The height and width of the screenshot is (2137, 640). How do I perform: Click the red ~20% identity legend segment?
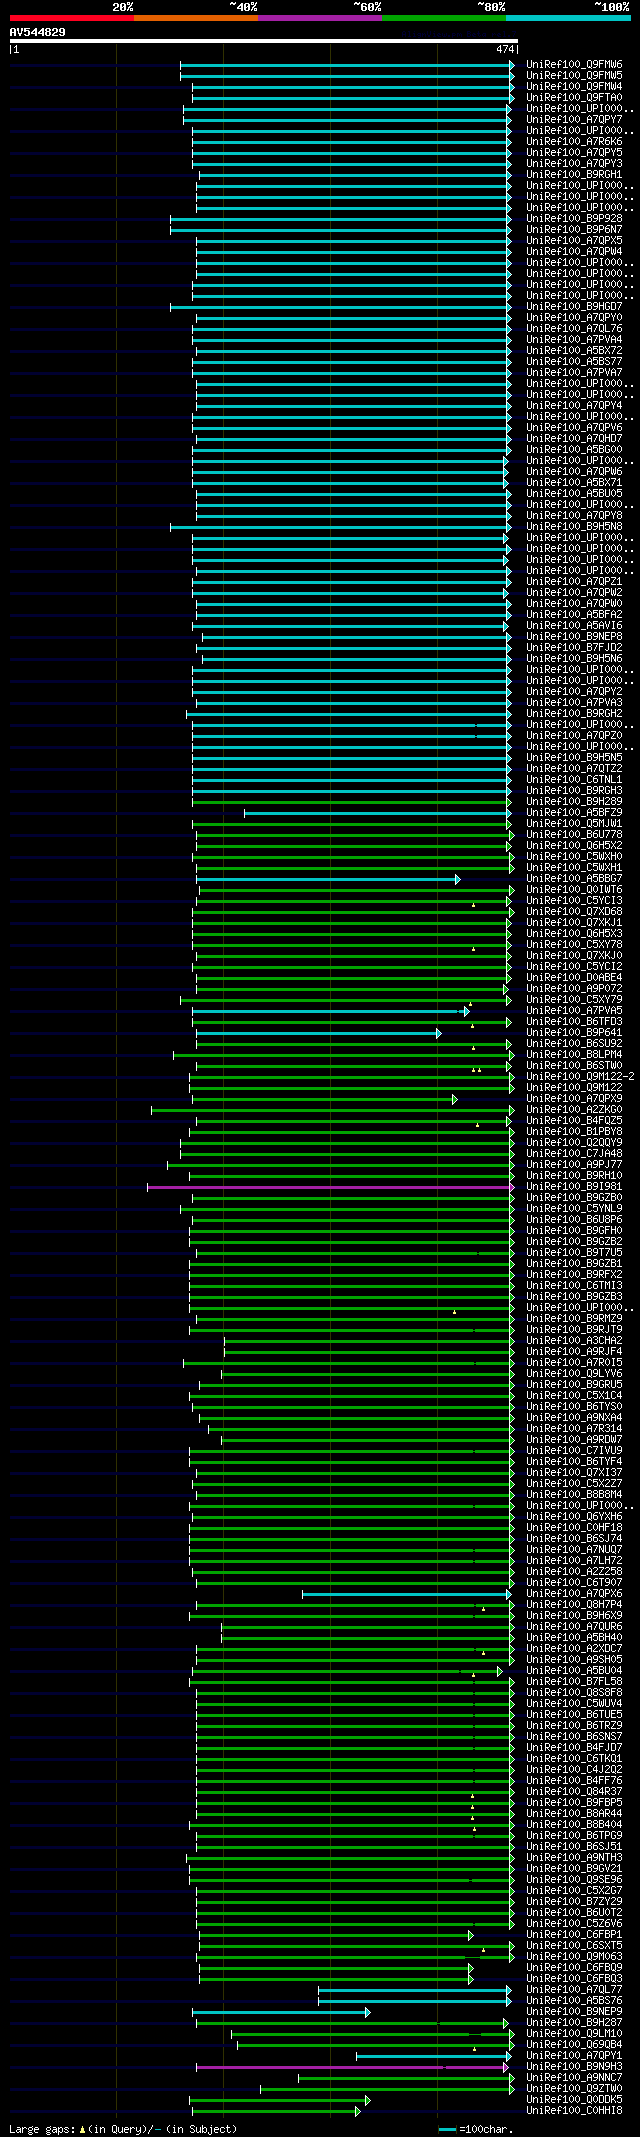click(71, 18)
